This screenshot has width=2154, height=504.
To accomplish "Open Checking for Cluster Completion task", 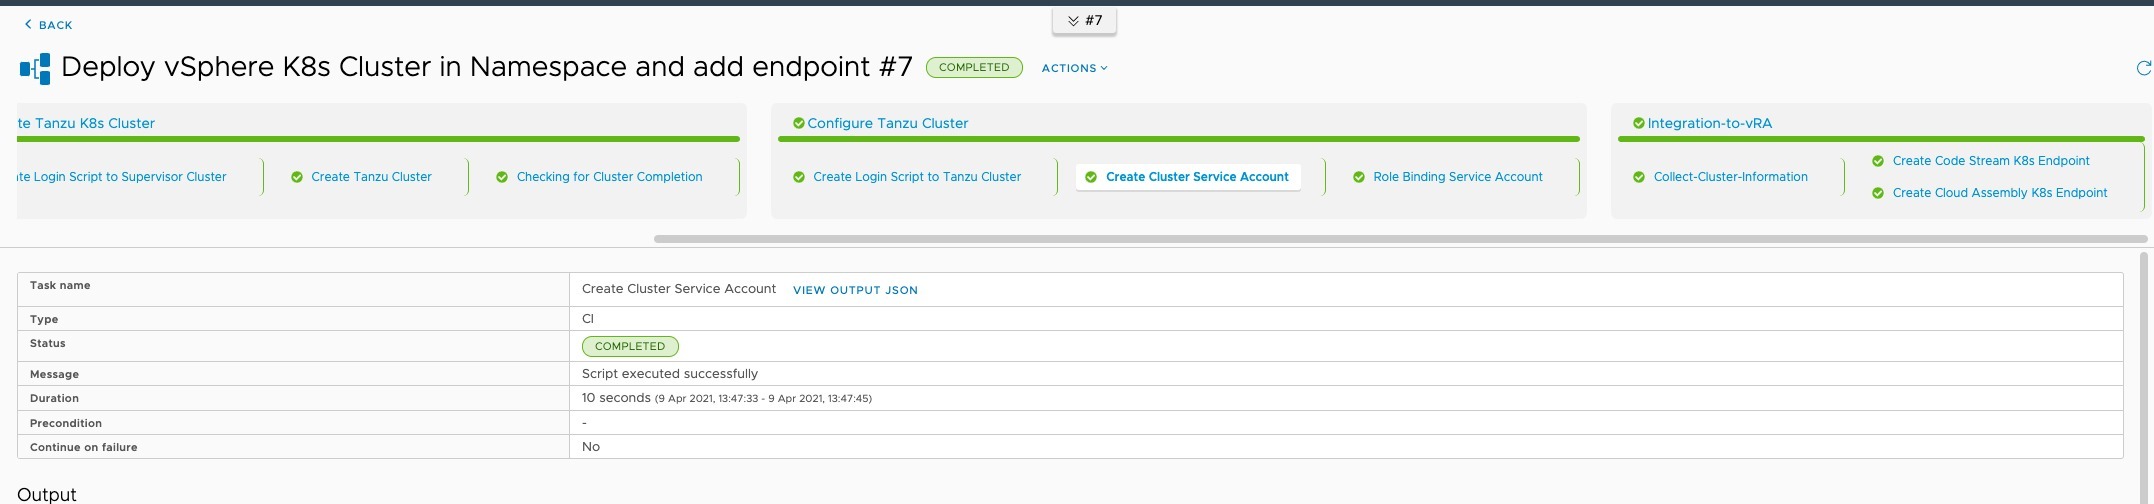I will click(609, 177).
